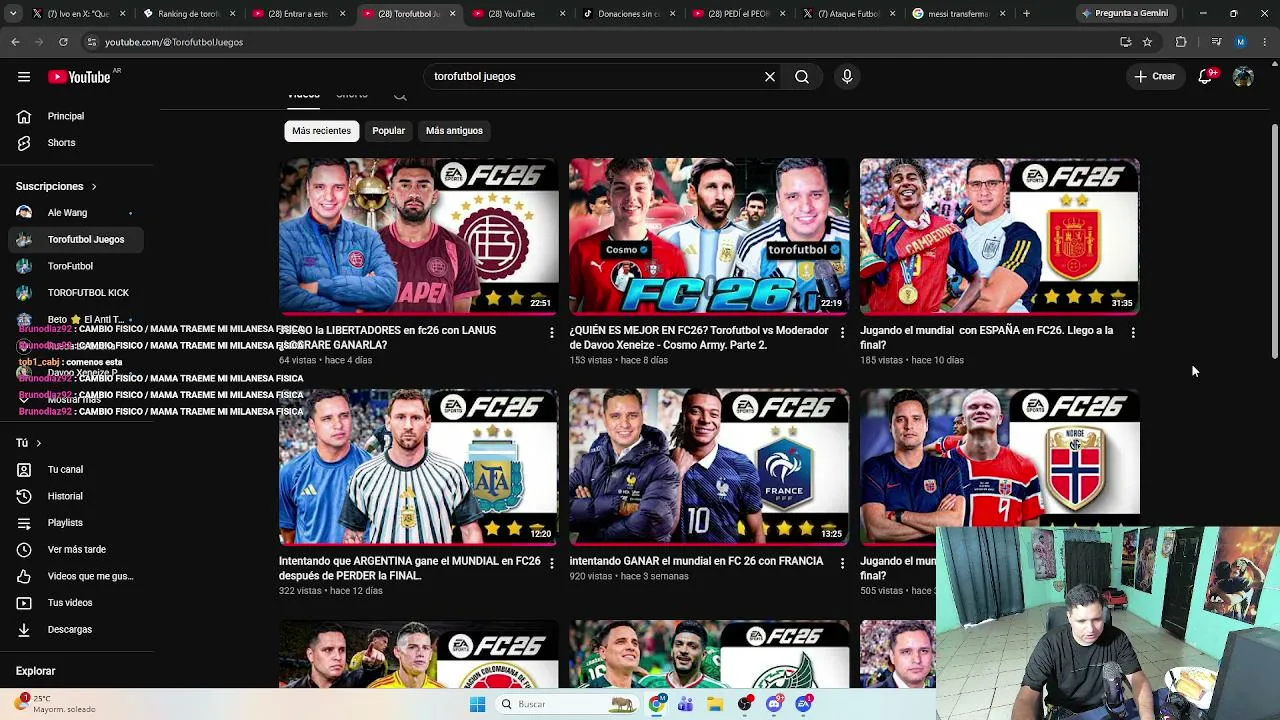Open Chrome extensions puzzle icon
Screen dimensions: 1280x720
[1181, 42]
